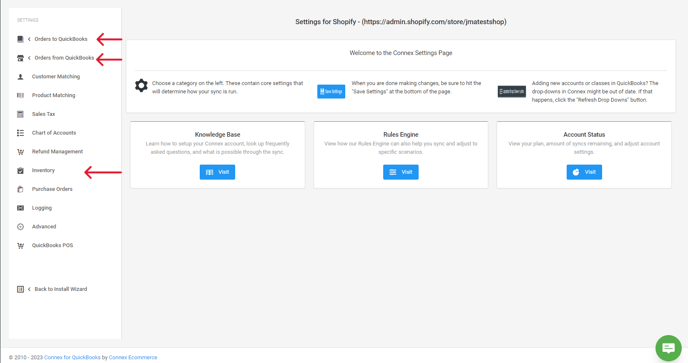This screenshot has height=363, width=688.
Task: Open Orders from QuickBooks settings
Action: [64, 58]
